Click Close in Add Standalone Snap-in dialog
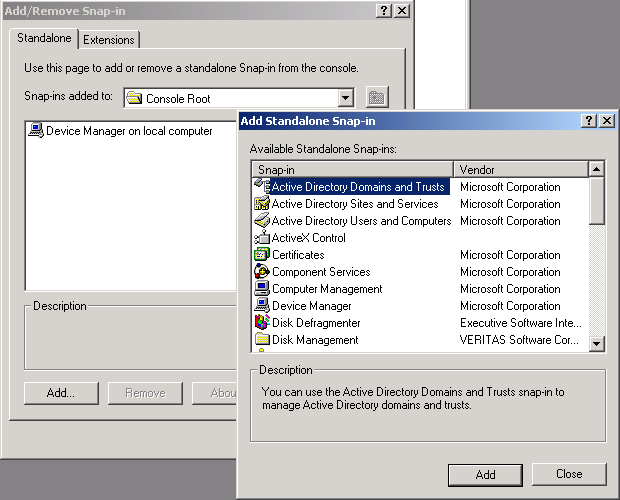Image resolution: width=620 pixels, height=500 pixels. tap(569, 474)
